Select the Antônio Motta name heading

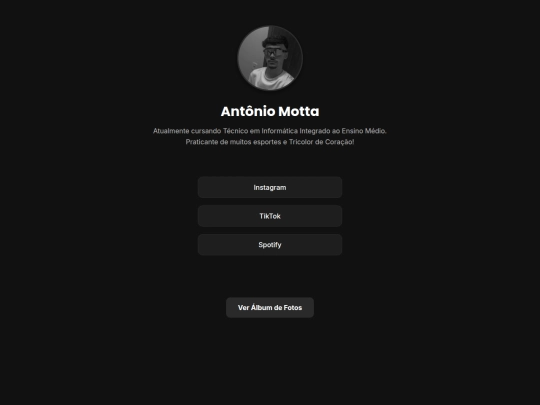pyautogui.click(x=270, y=111)
